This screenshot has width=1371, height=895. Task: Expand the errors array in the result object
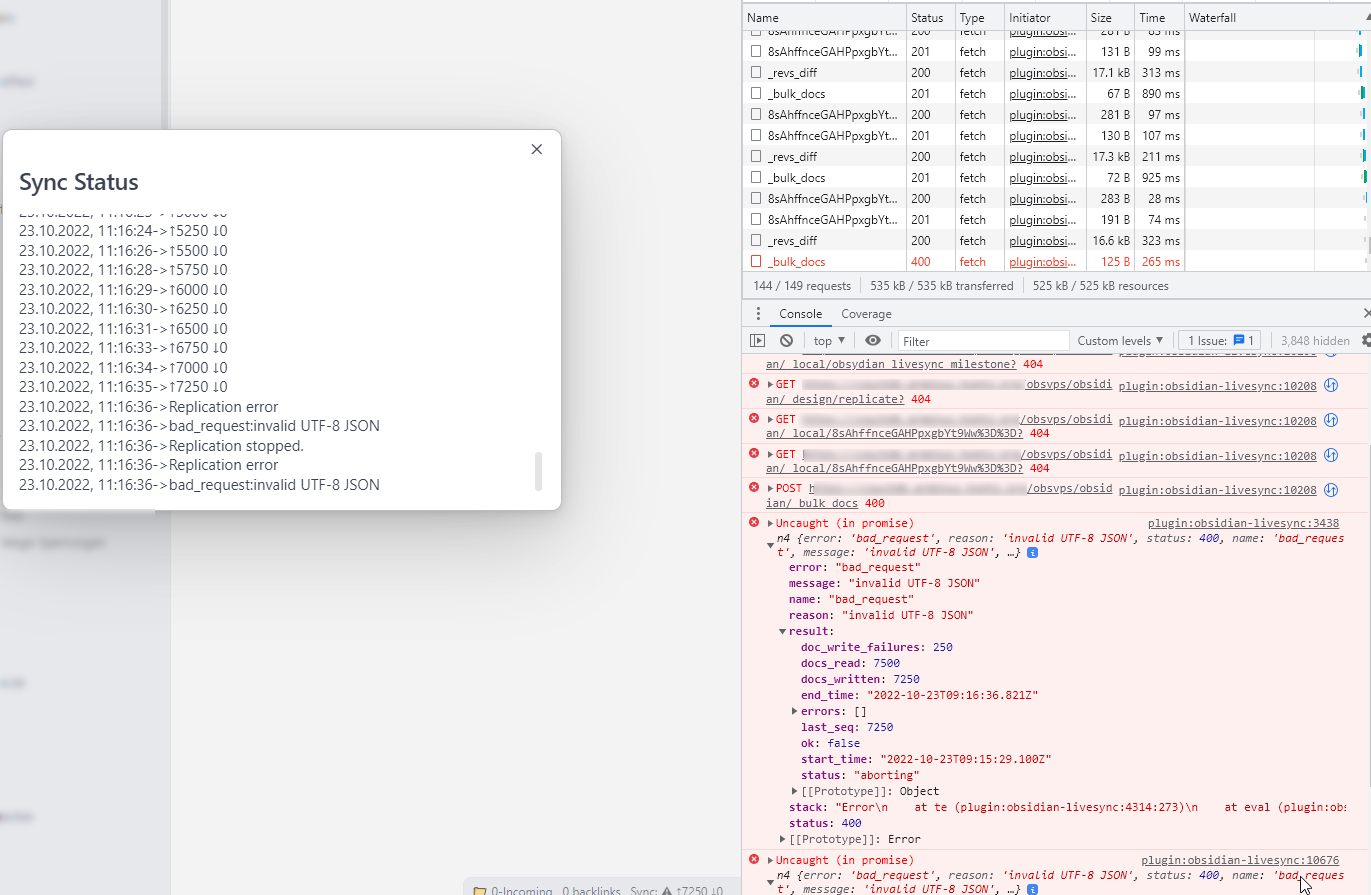[x=795, y=711]
